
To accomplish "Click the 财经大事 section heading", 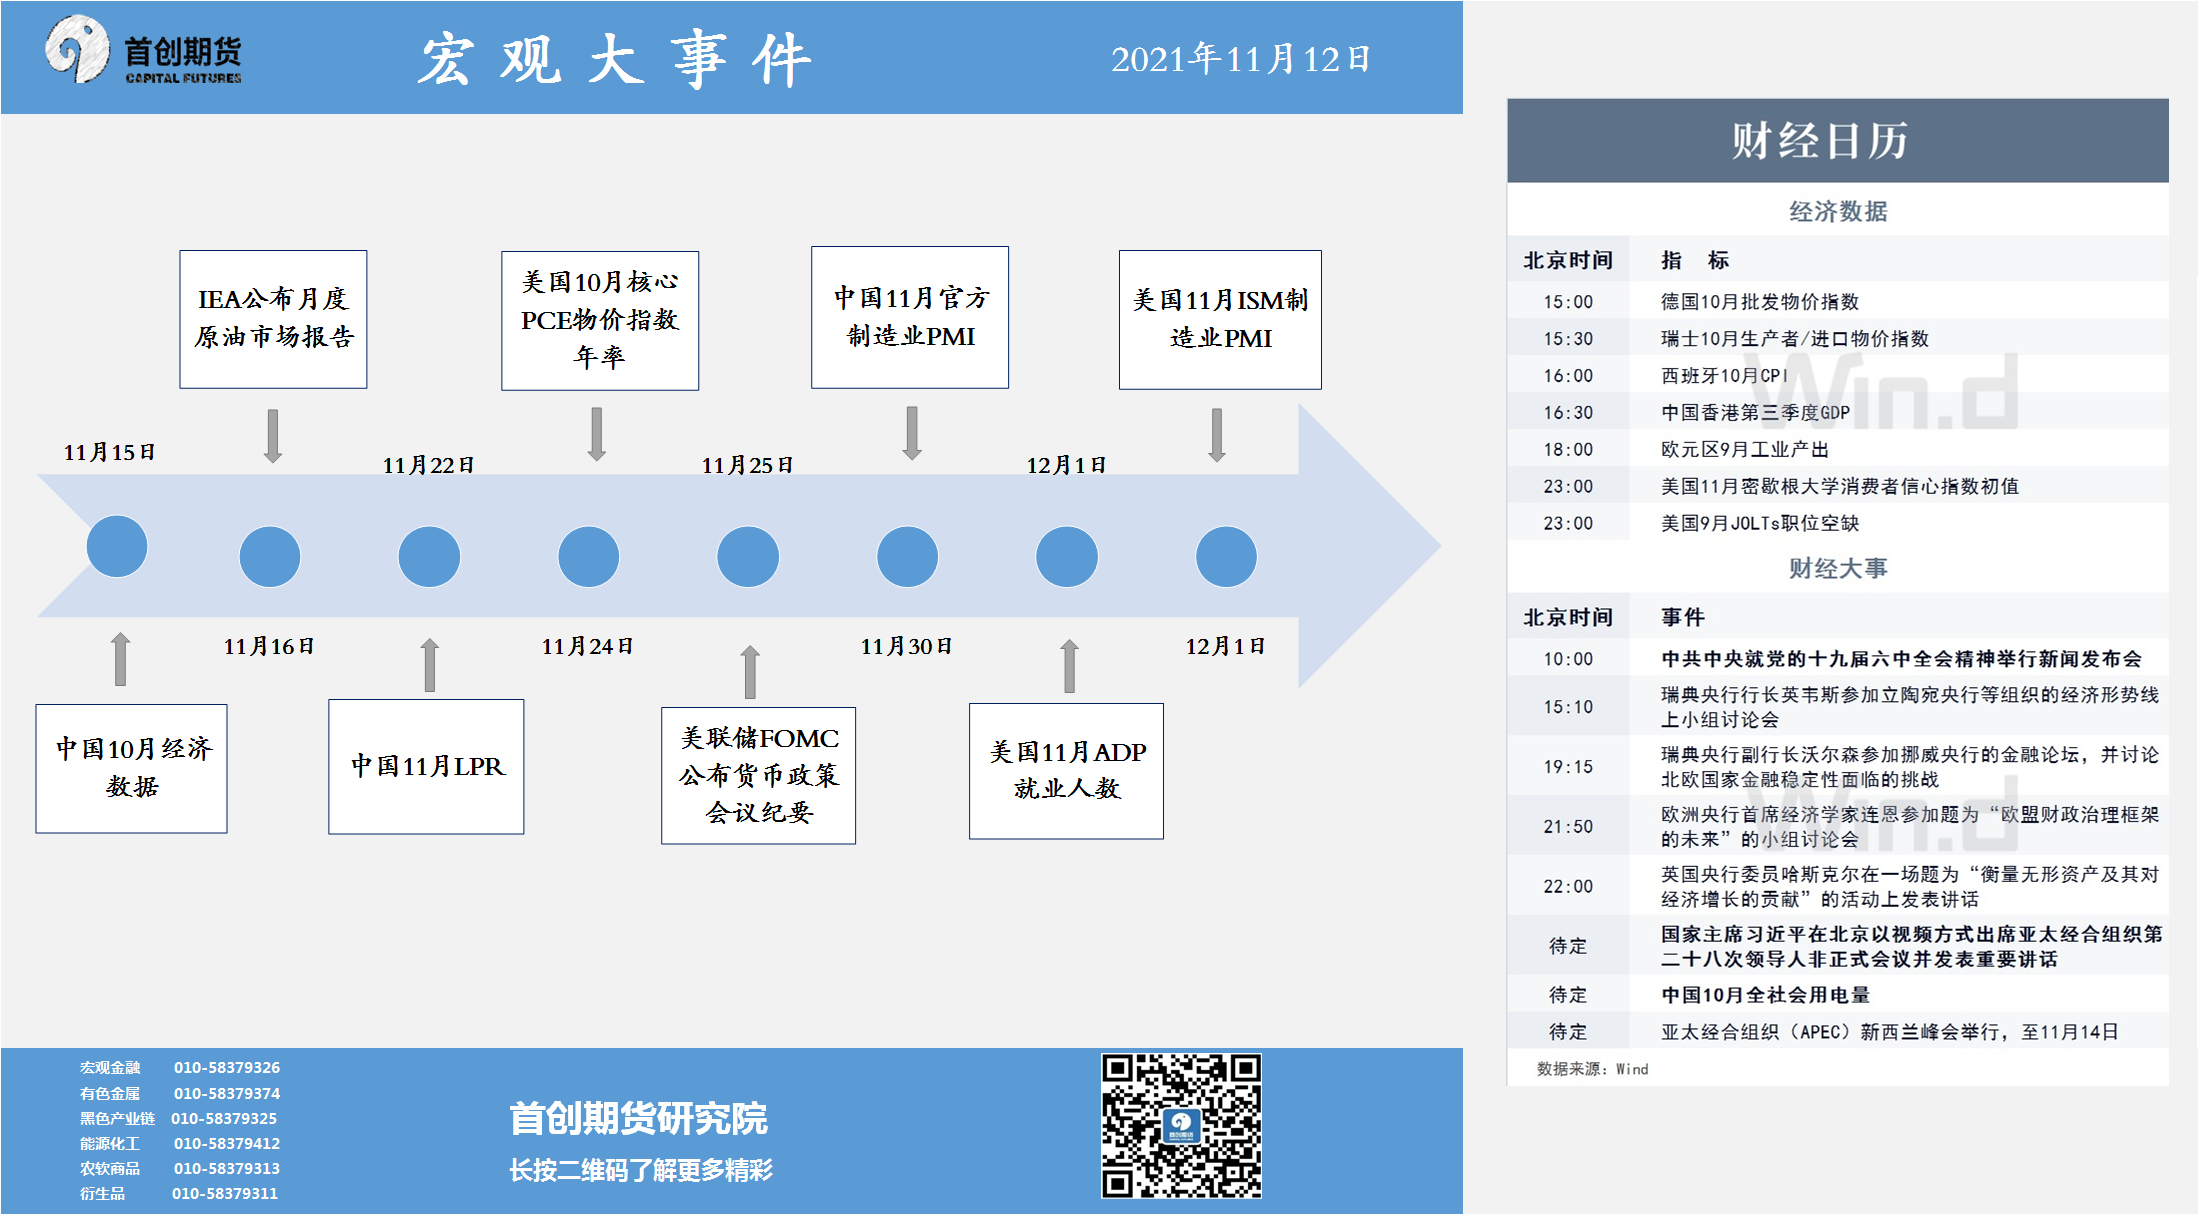I will point(1838,568).
